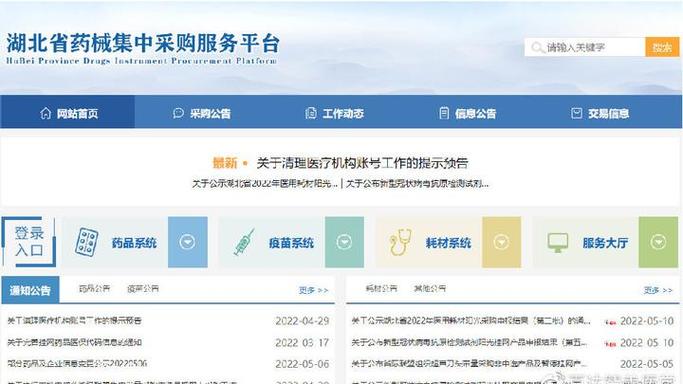
Task: Click 更多 >> in the left notice panel
Action: [x=313, y=290]
